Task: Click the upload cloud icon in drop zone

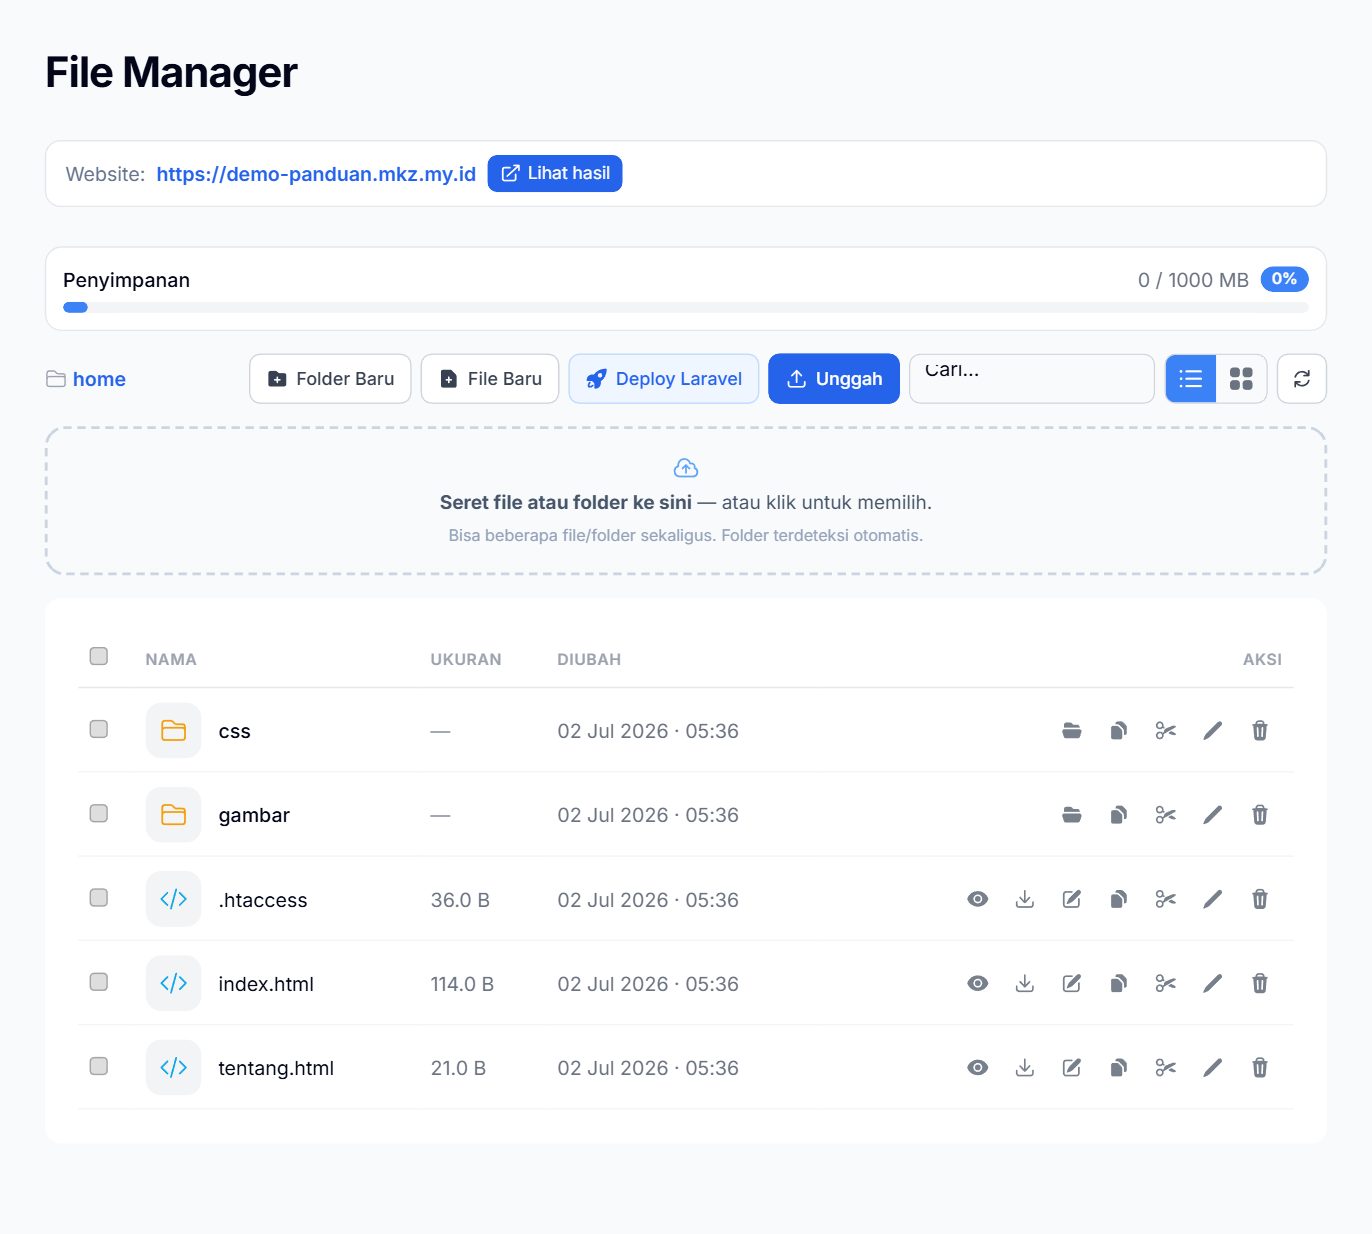Action: tap(686, 468)
